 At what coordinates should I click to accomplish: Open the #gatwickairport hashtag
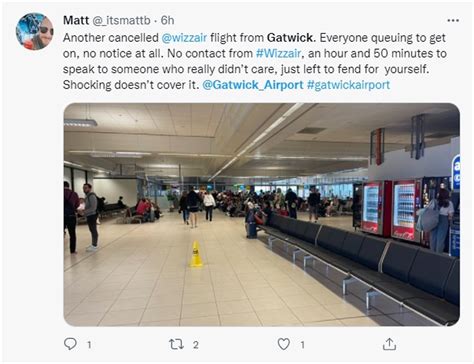pyautogui.click(x=348, y=85)
